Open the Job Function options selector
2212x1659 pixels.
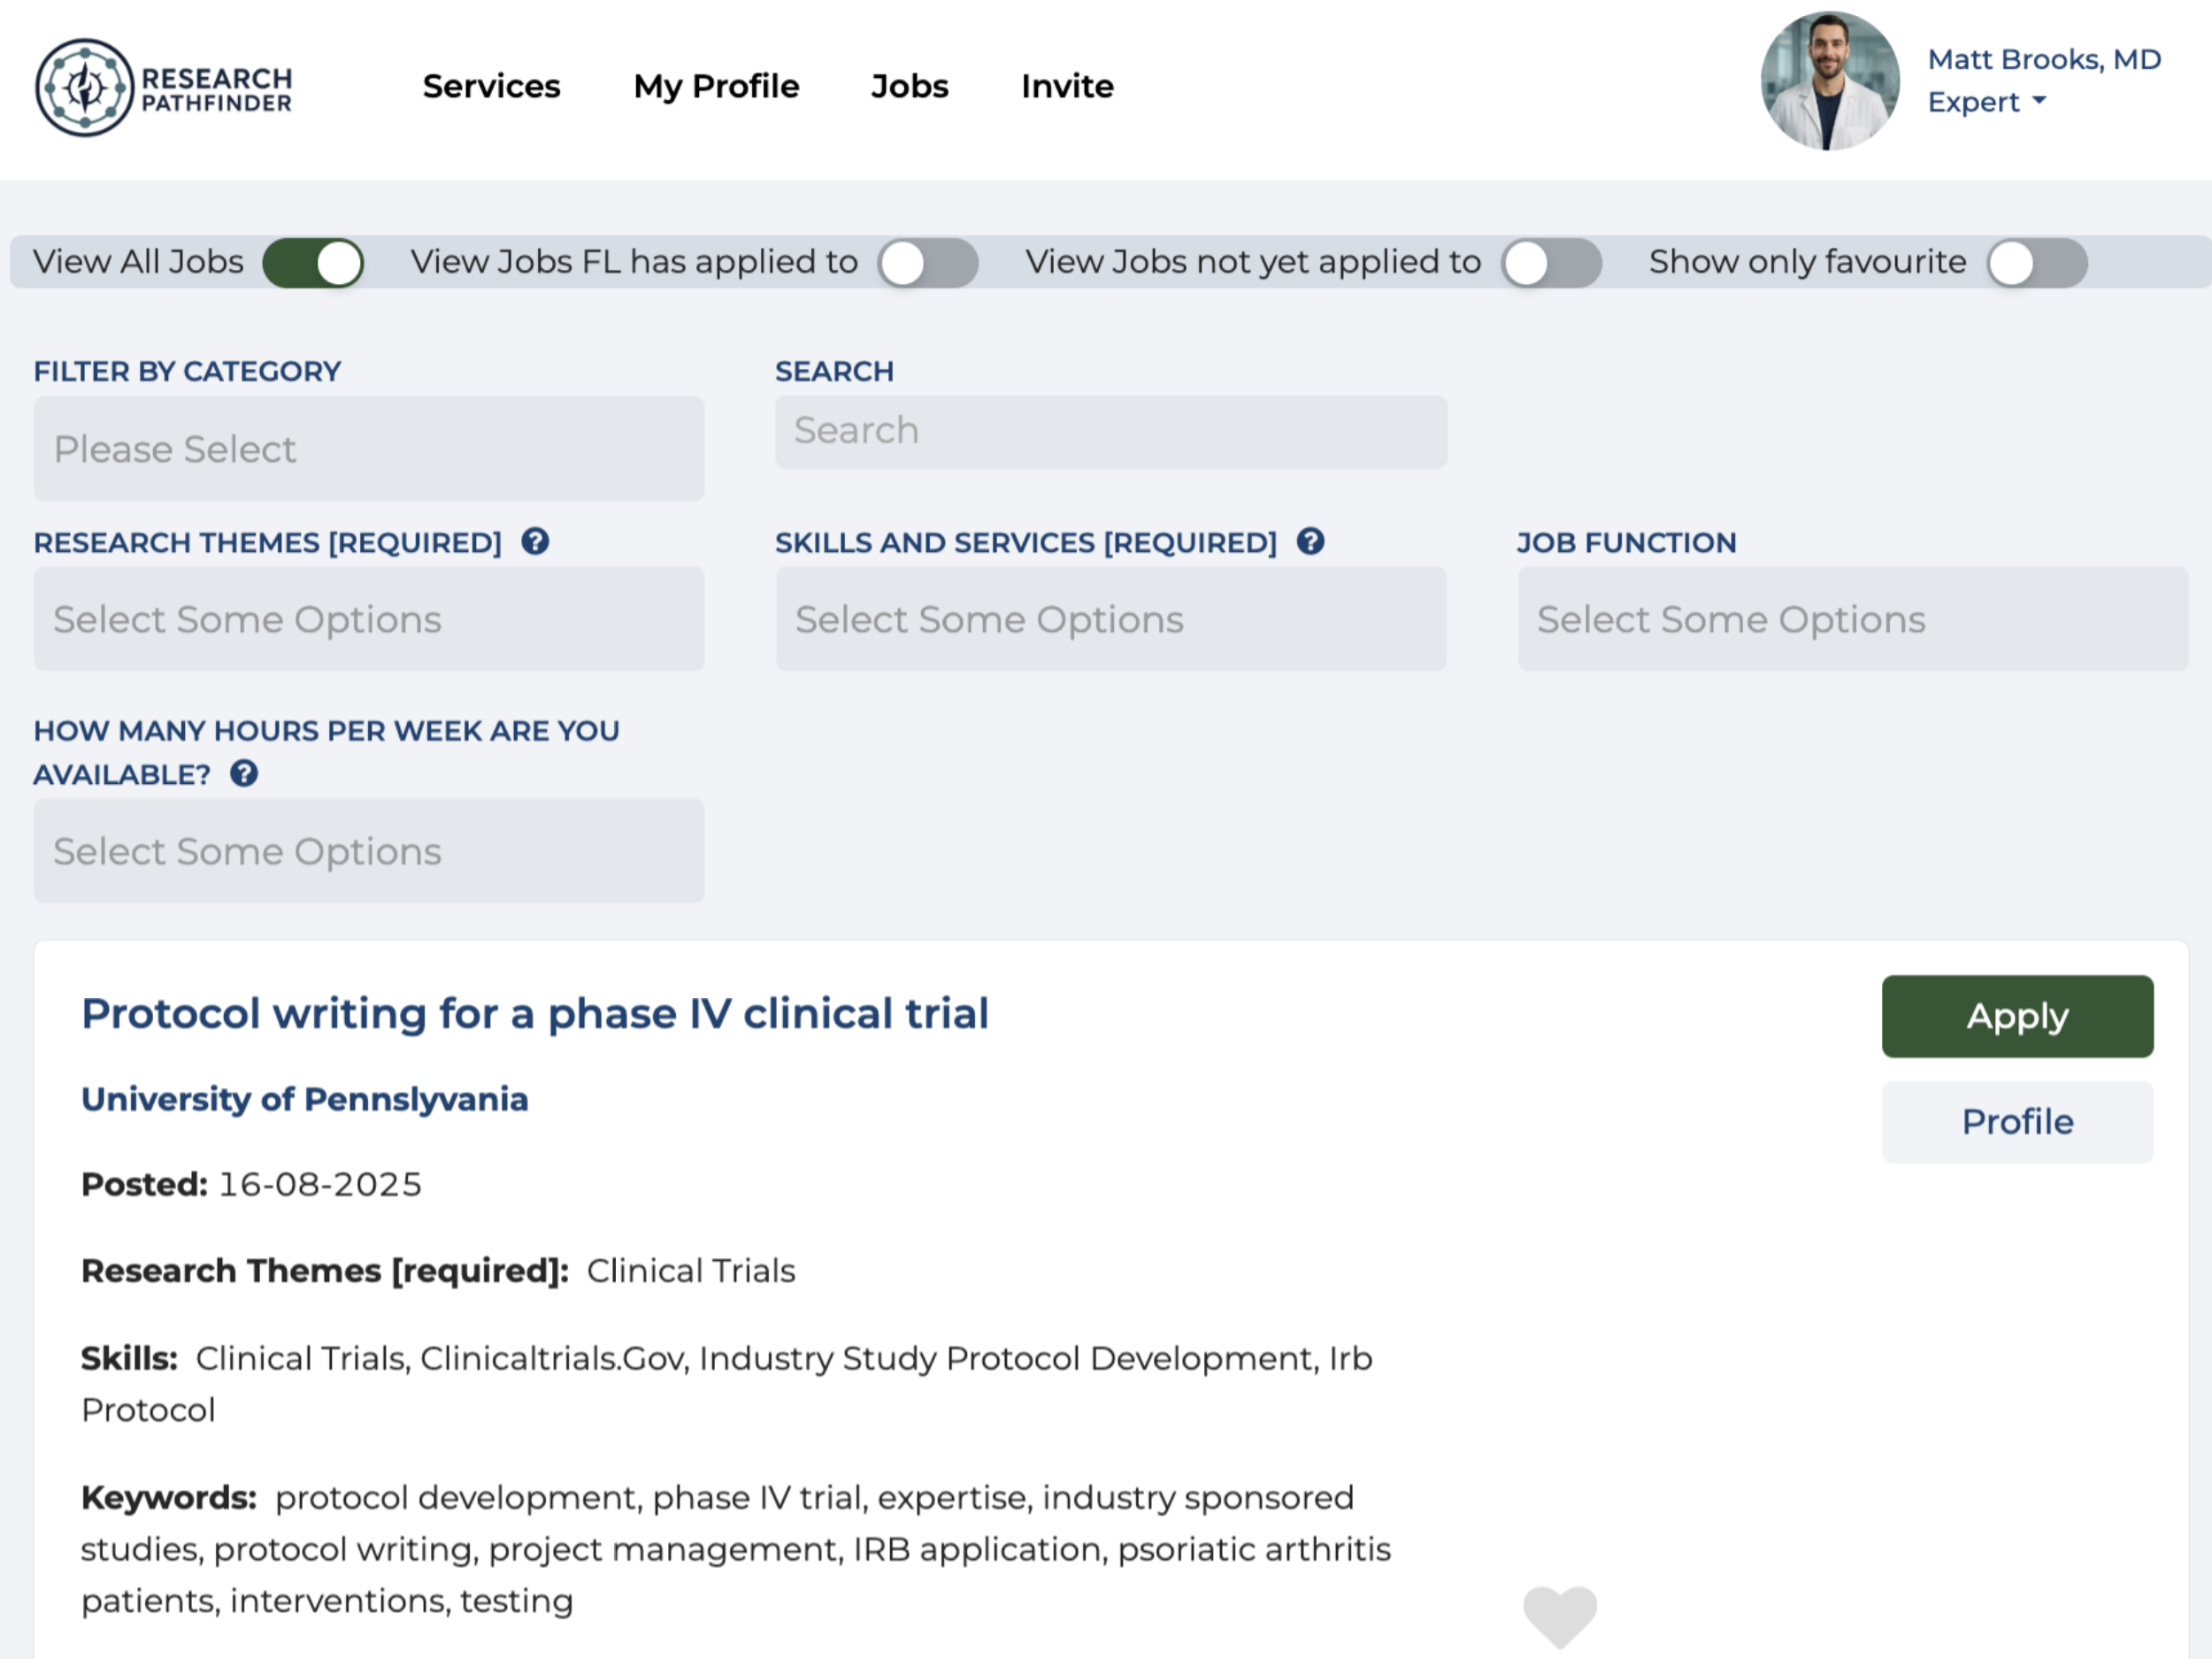(x=1852, y=620)
